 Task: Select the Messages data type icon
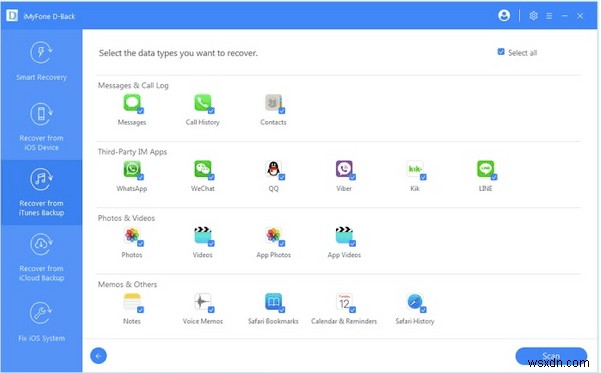pyautogui.click(x=132, y=103)
